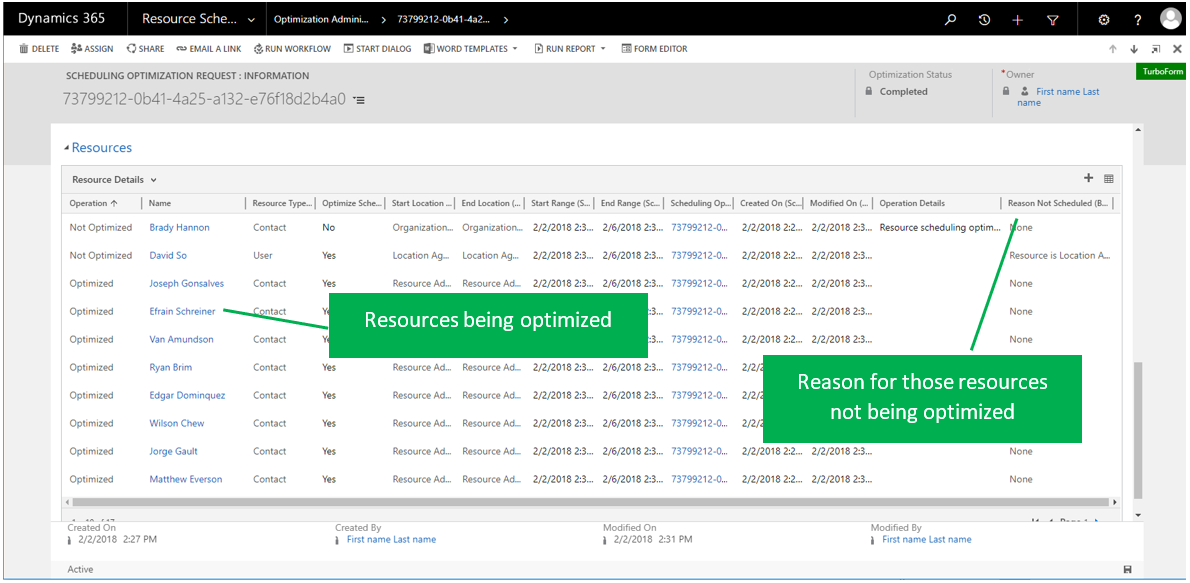Add new resource detail with plus icon
The height and width of the screenshot is (583, 1190).
pos(1088,178)
